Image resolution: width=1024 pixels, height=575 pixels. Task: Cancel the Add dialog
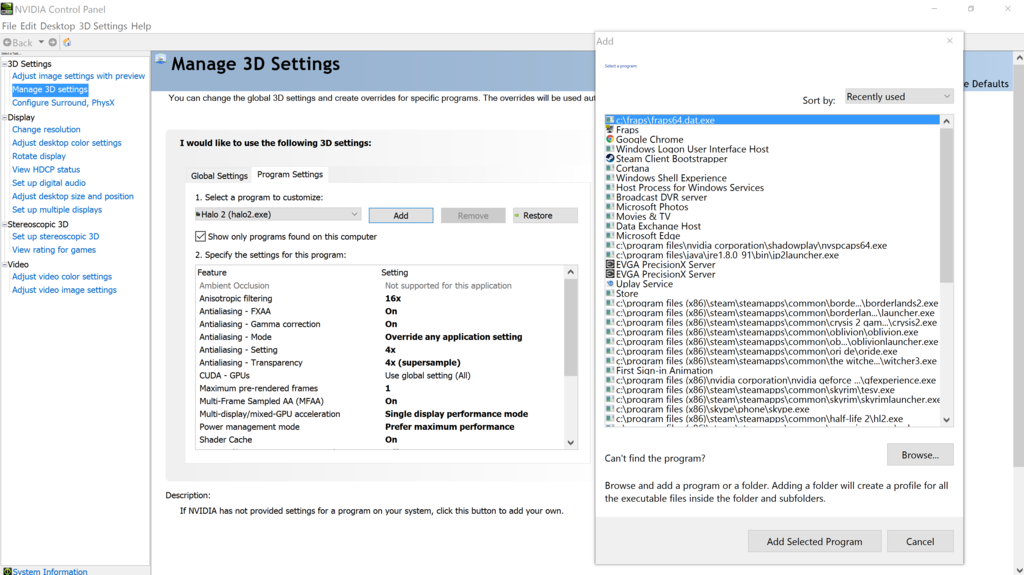coord(920,541)
